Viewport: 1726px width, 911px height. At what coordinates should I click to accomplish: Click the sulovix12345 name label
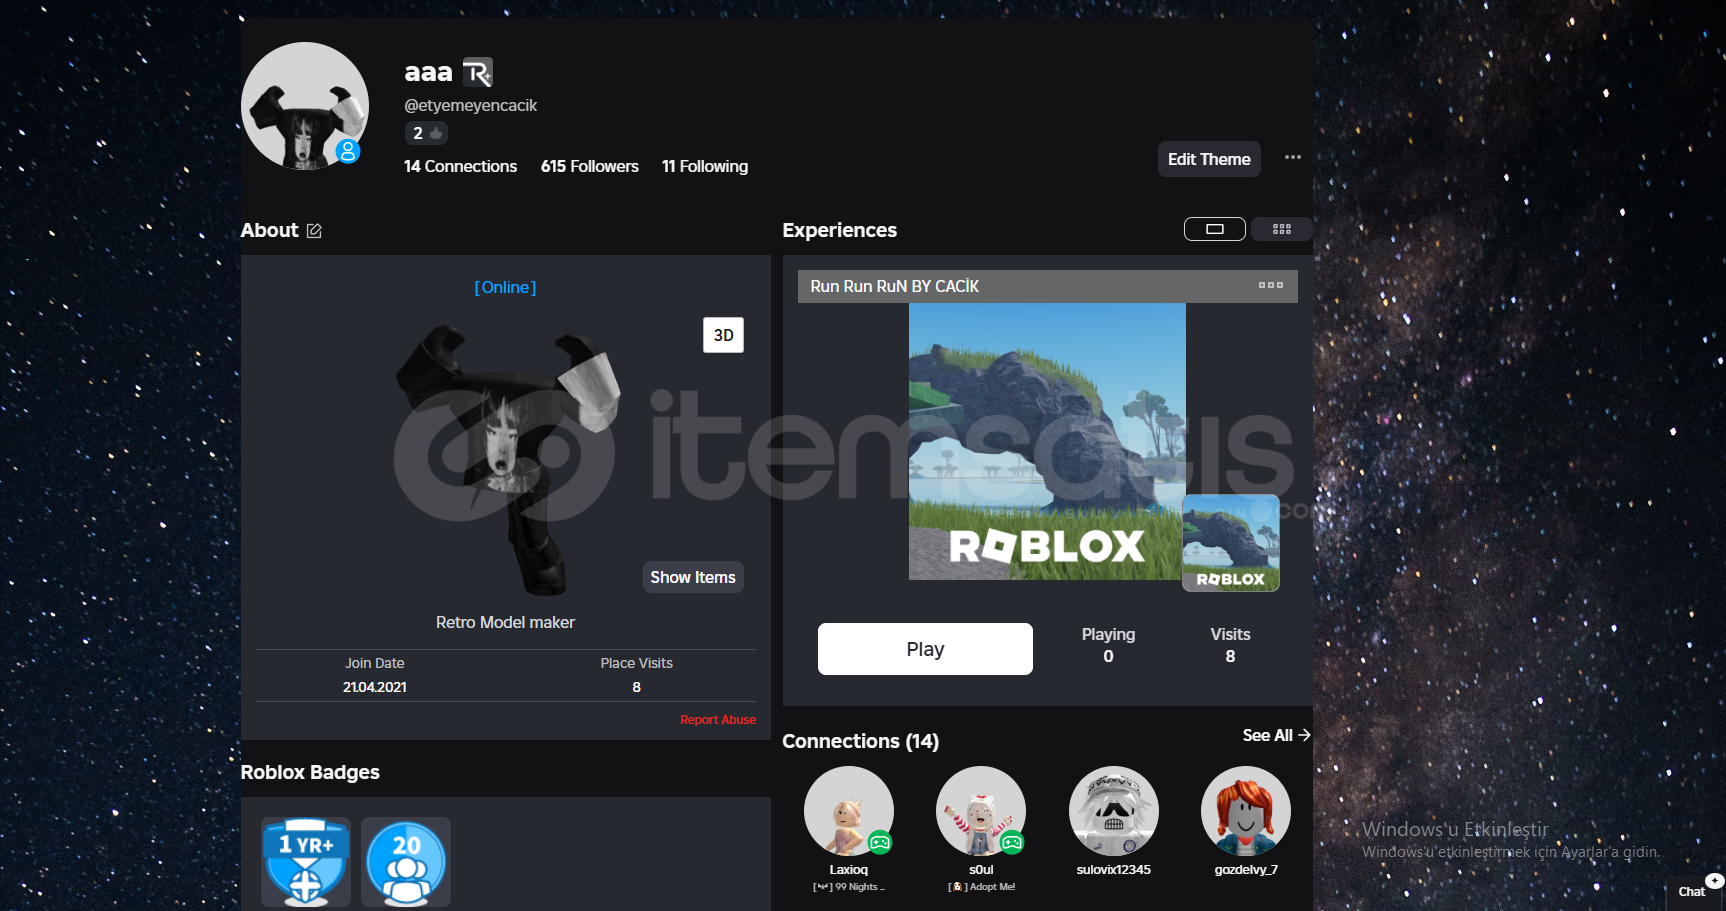1114,870
